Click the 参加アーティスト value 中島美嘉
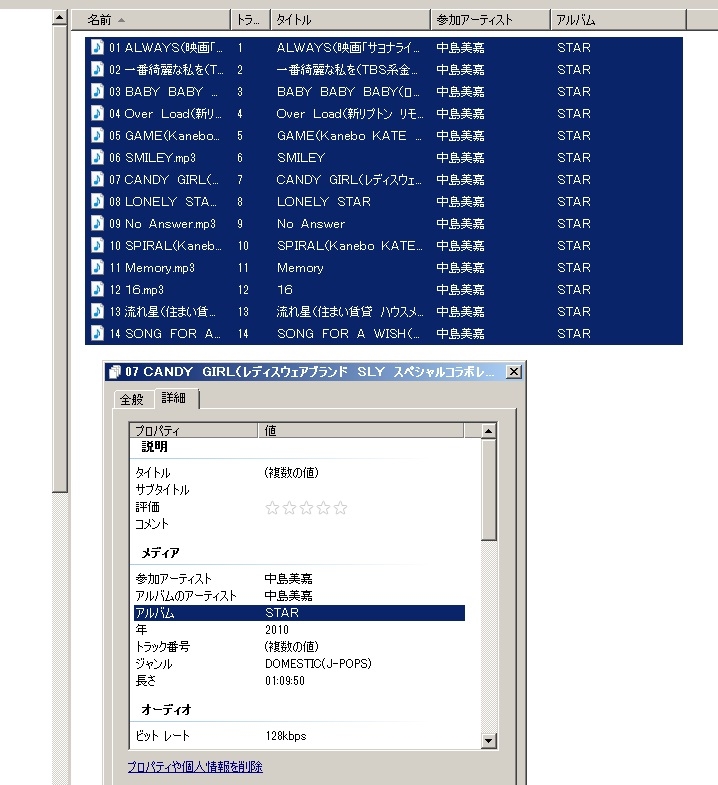This screenshot has height=785, width=718. 288,579
